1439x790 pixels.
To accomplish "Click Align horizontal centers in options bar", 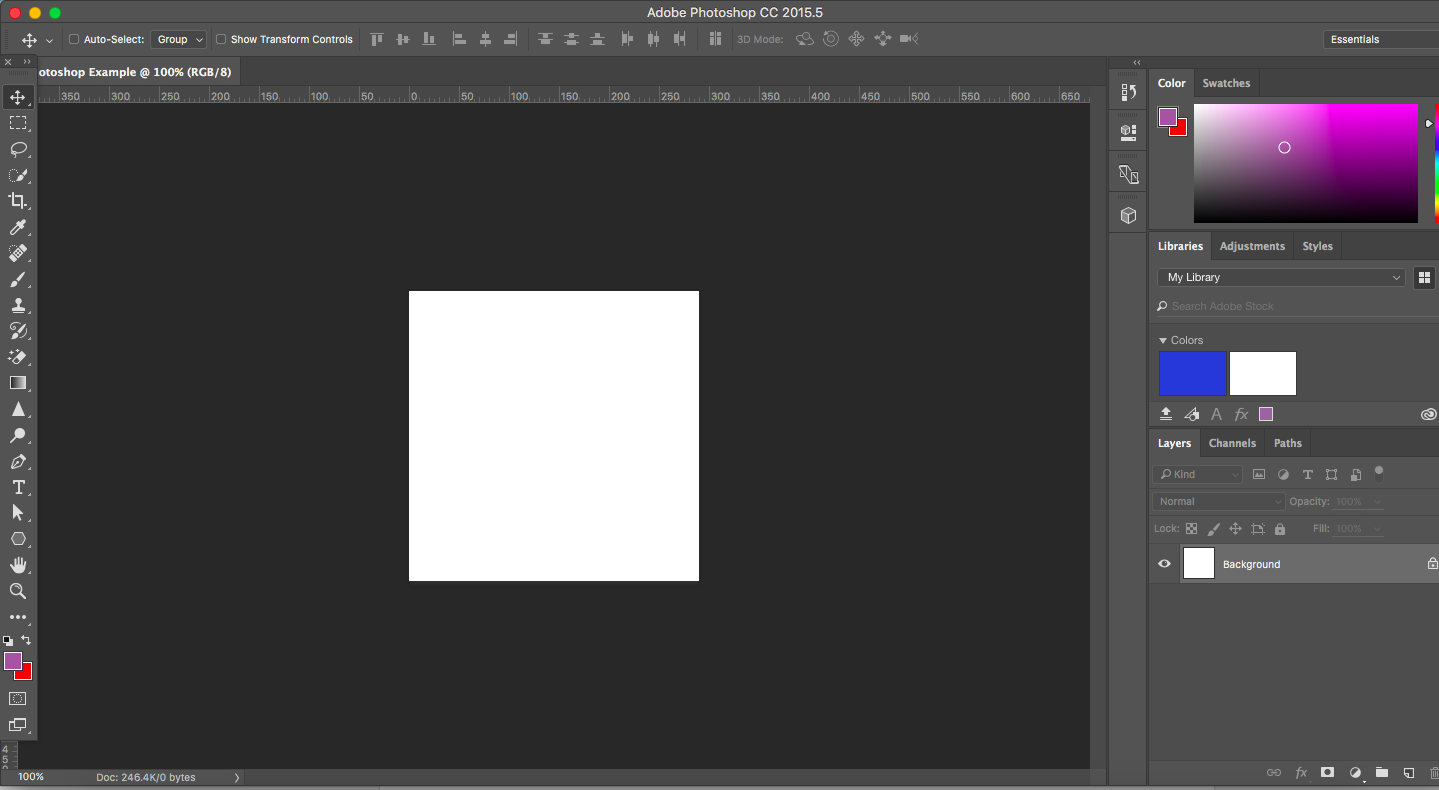I will click(x=485, y=39).
